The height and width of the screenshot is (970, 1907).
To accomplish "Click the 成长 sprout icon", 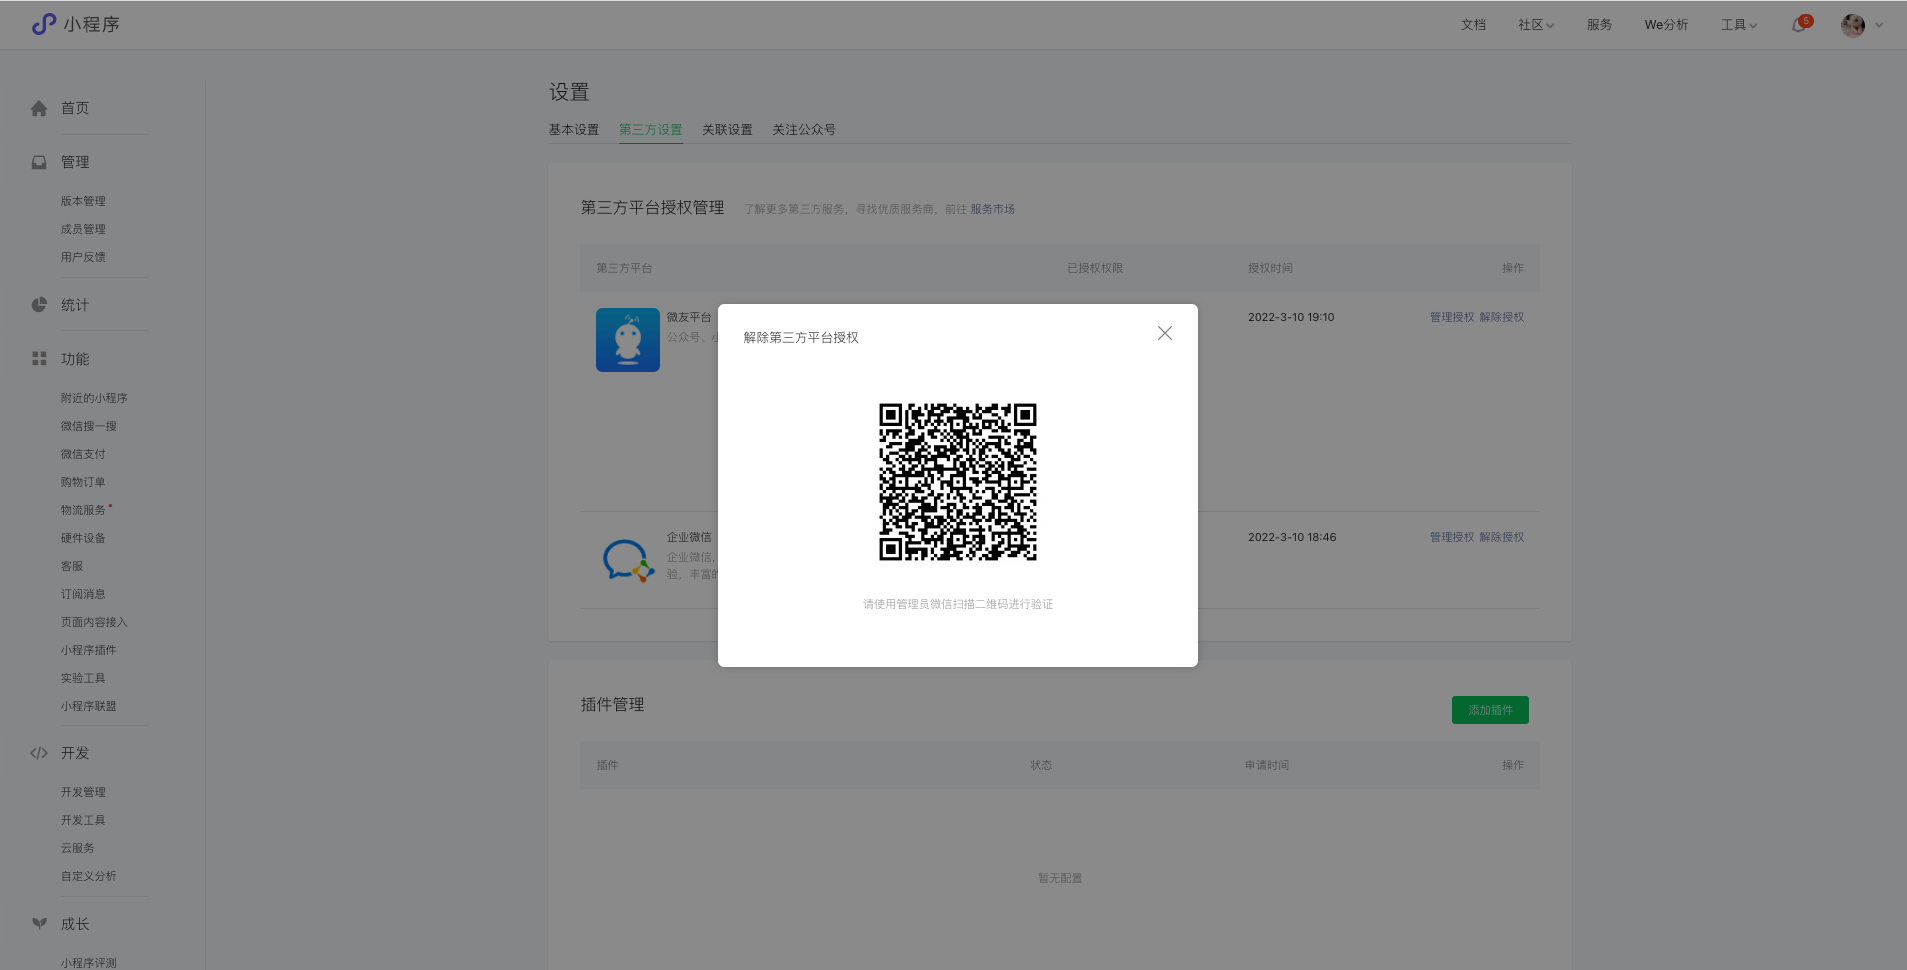I will coord(39,924).
